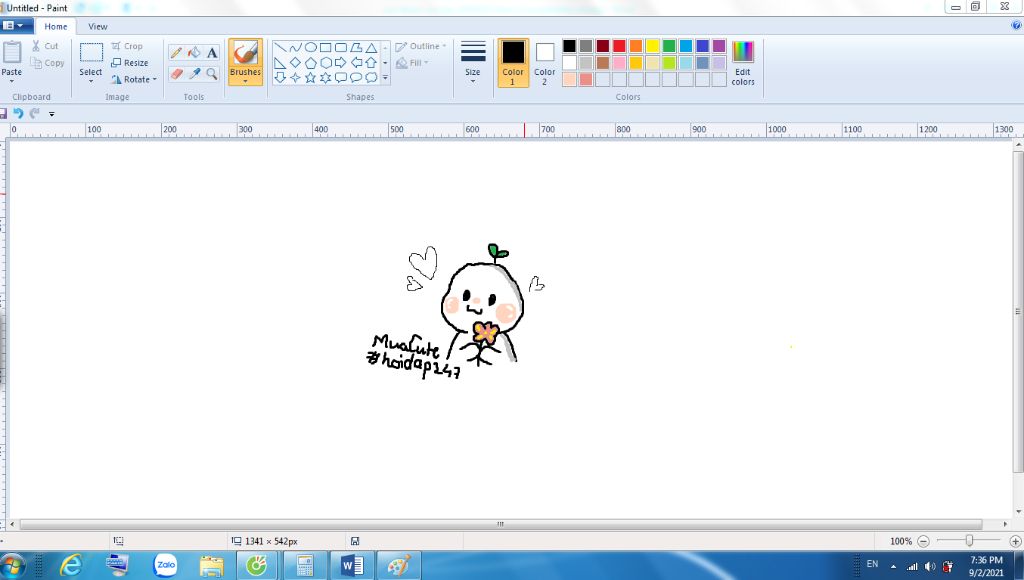Switch to the Home ribbon tab
1024x580 pixels.
click(x=56, y=26)
